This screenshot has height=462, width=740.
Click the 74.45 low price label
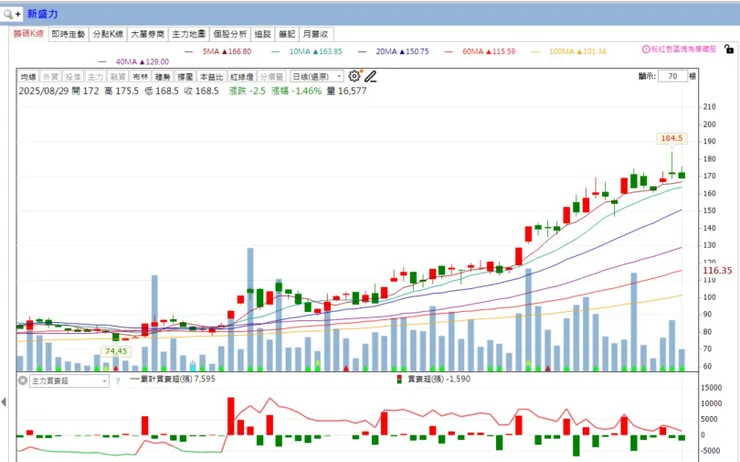[116, 351]
